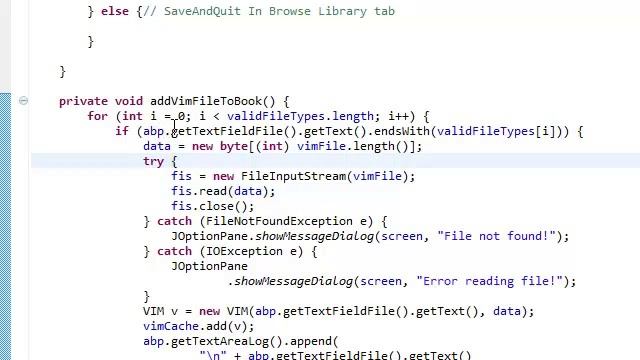Place the cursor on the try keyword
640x360 pixels.
[x=153, y=162]
